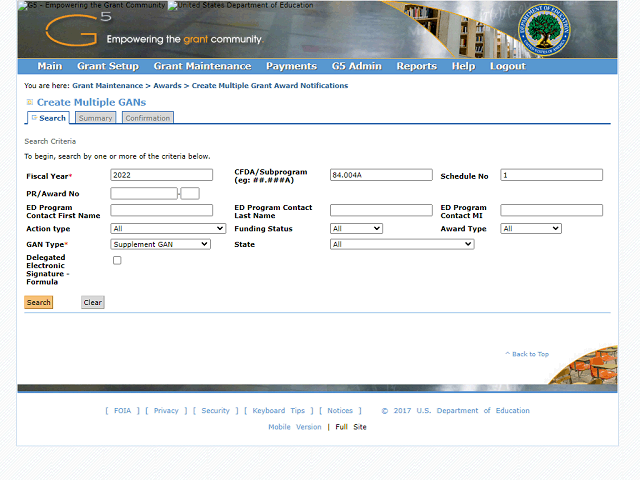Change the GAN Type Supplement GAN dropdown
This screenshot has height=480, width=640.
point(160,244)
